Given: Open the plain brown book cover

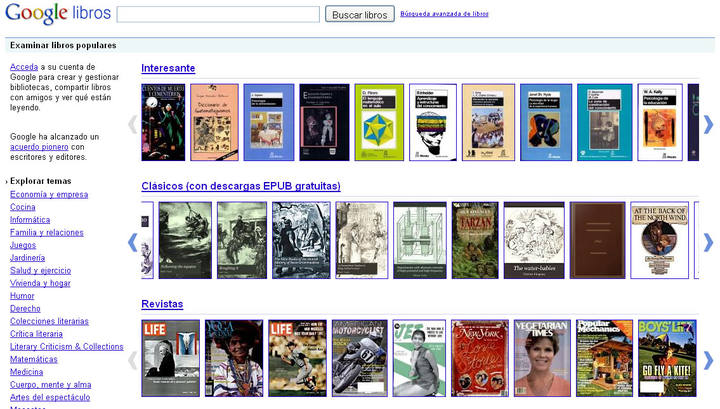Looking at the screenshot, I should click(x=597, y=240).
